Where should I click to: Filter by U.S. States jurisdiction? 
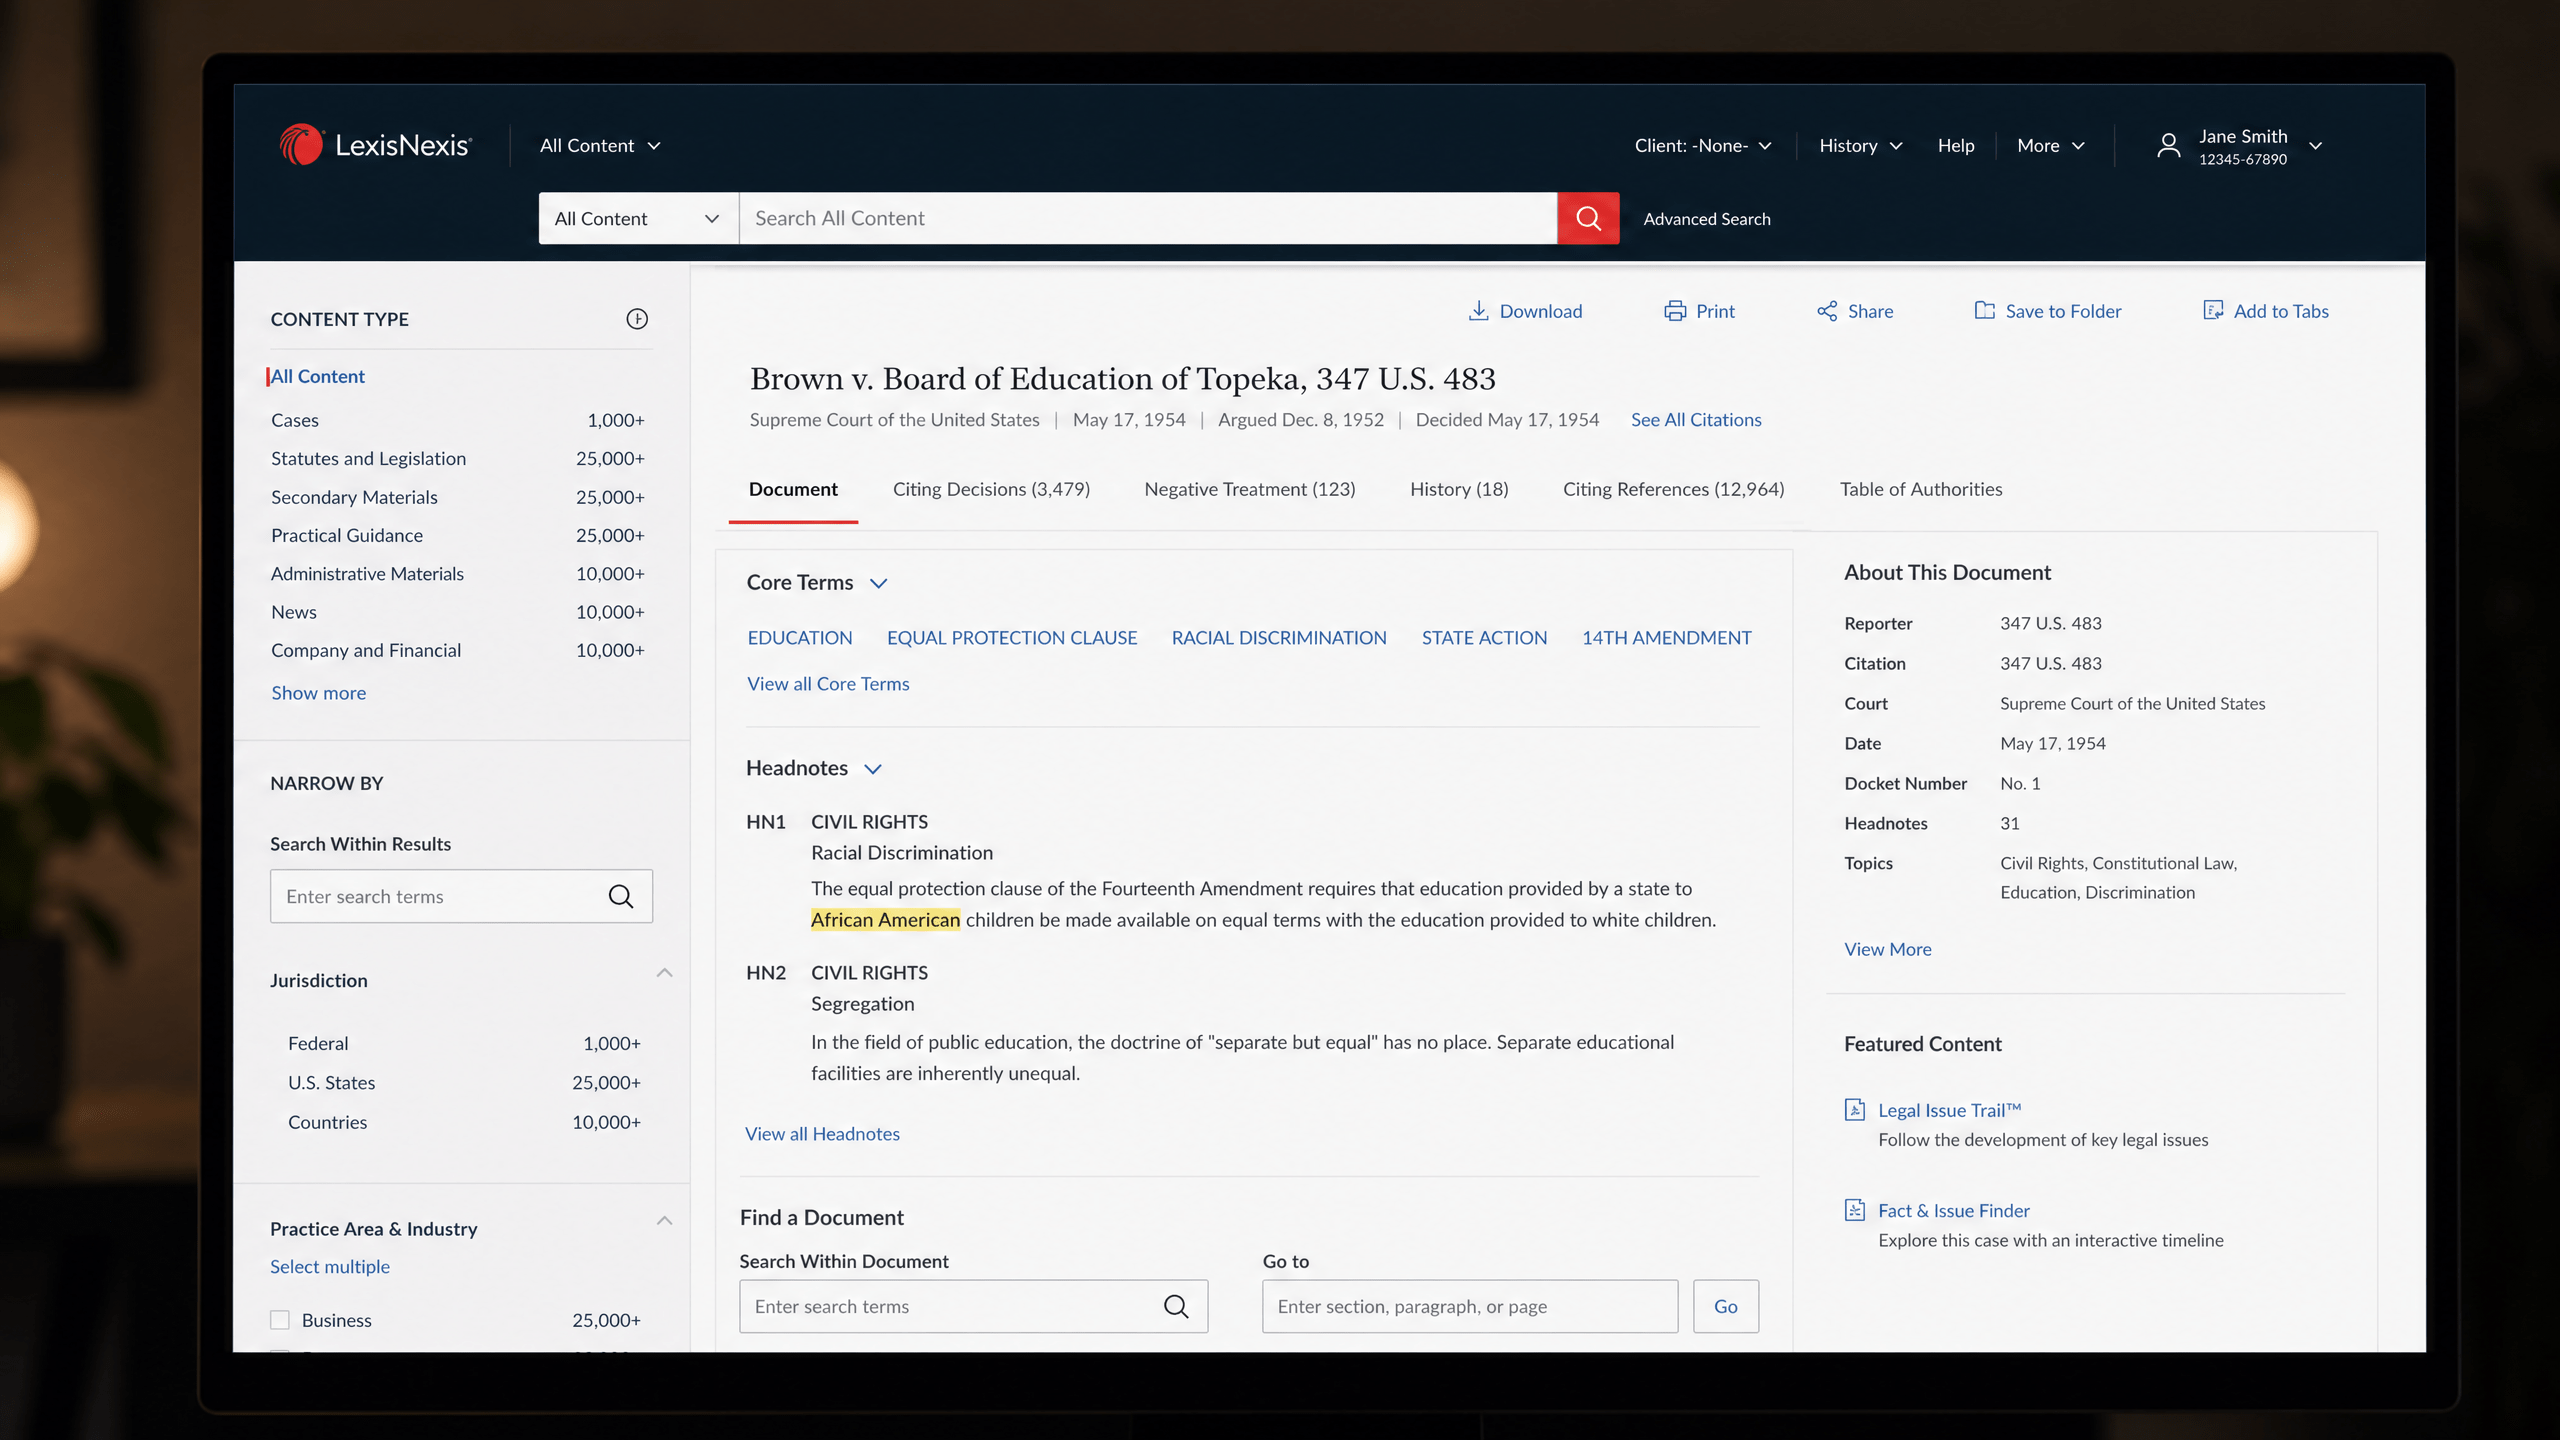(464, 1083)
